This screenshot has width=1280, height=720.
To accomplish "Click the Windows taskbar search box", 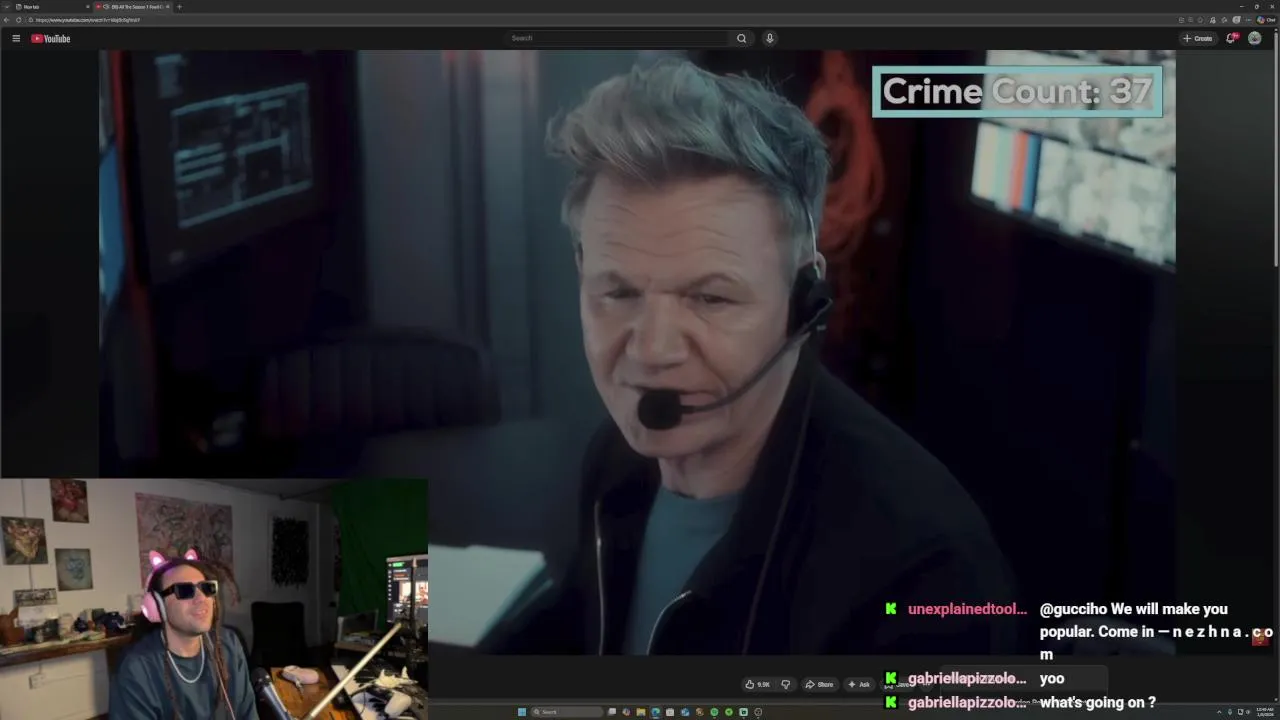I will click(x=566, y=712).
